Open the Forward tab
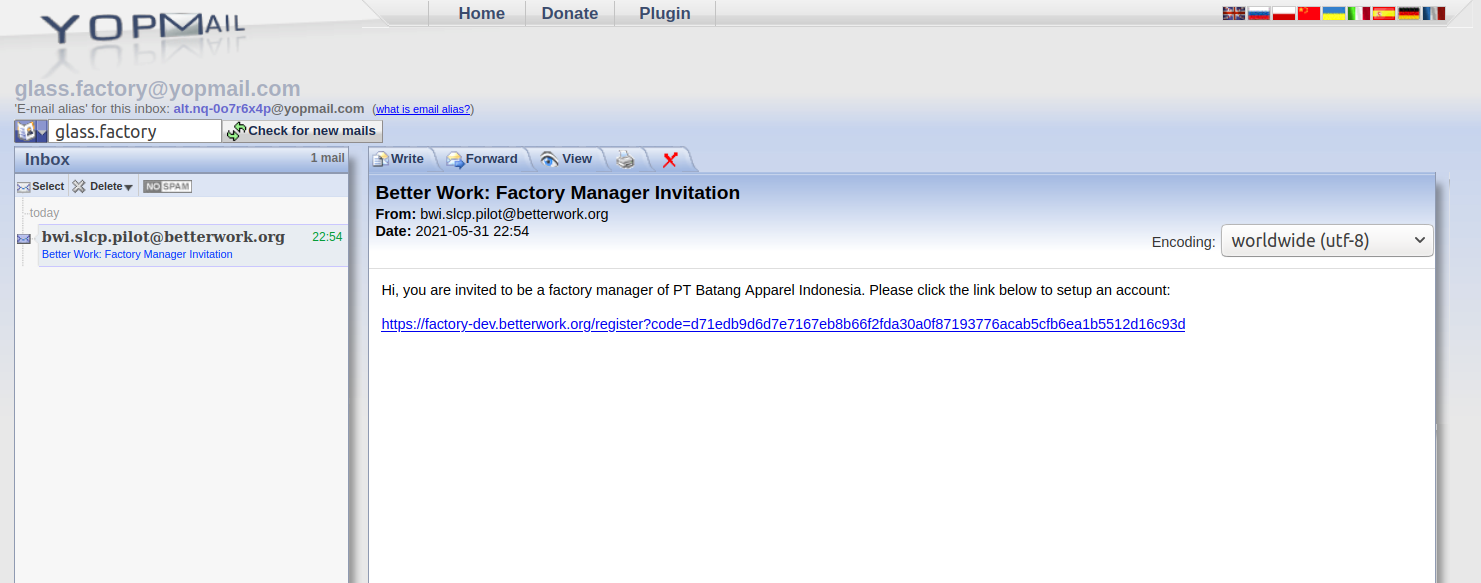 [482, 159]
